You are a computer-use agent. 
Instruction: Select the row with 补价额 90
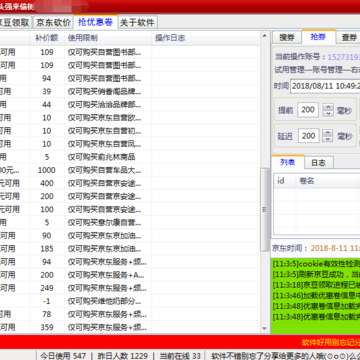130,236
